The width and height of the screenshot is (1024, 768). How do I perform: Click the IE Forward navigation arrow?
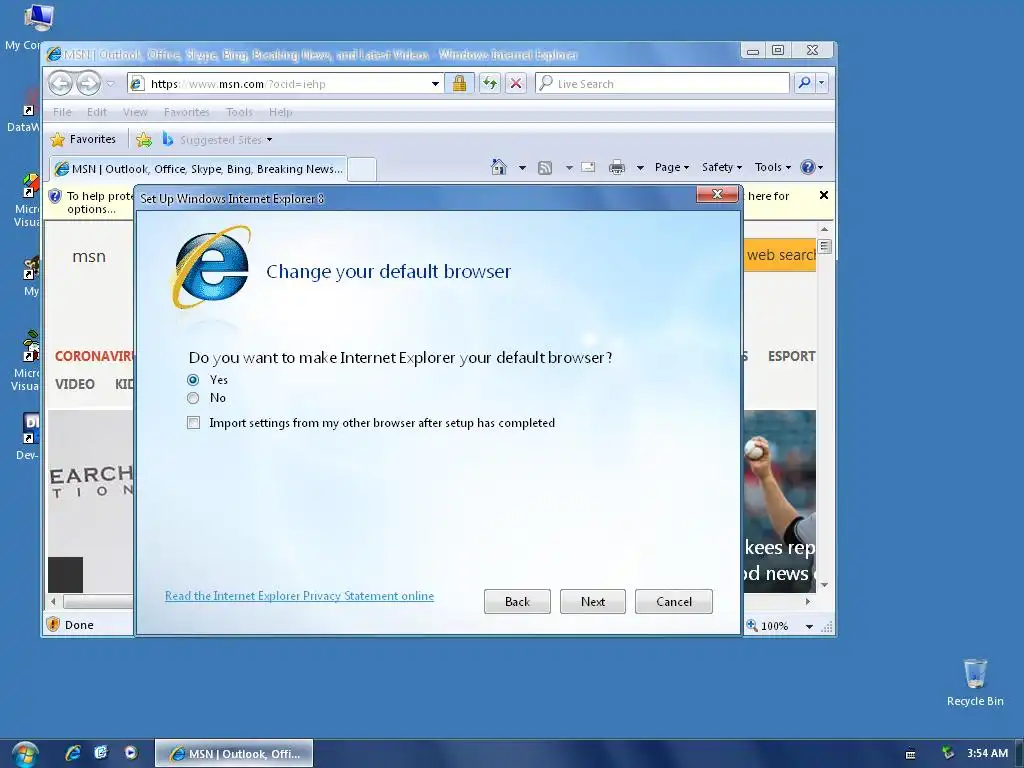(89, 83)
